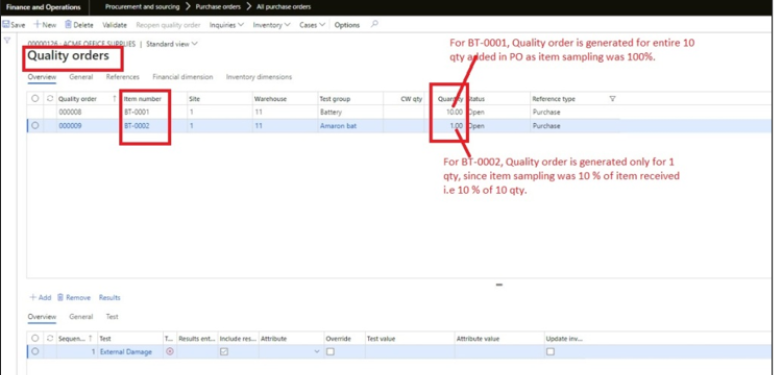This screenshot has width=774, height=375.
Task: Click the BT-0001 item number cell
Action: [x=137, y=112]
